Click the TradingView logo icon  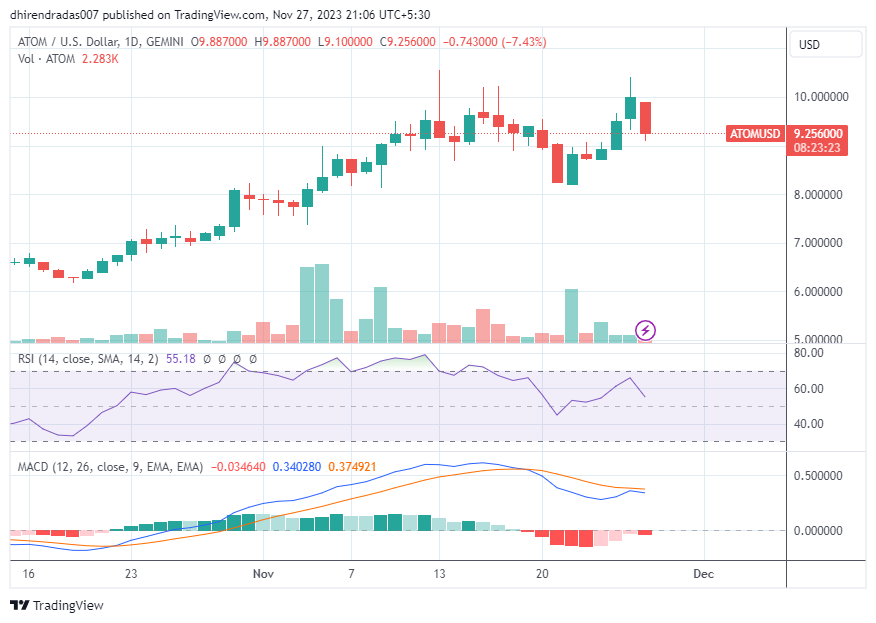19,605
